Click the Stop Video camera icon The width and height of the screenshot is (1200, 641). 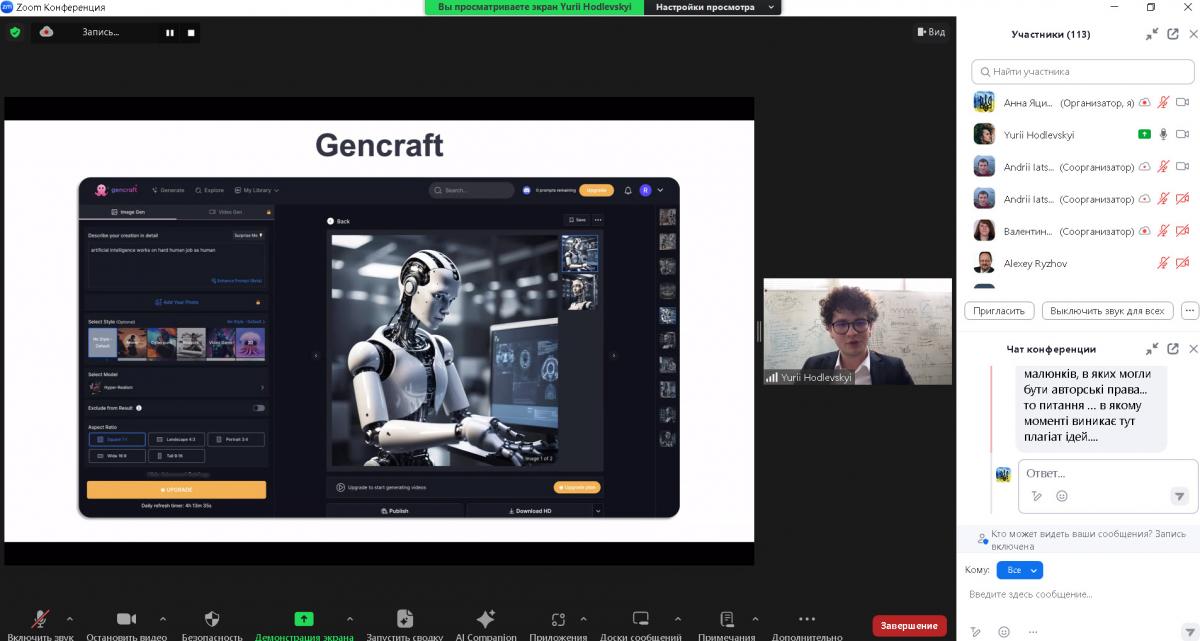click(126, 619)
